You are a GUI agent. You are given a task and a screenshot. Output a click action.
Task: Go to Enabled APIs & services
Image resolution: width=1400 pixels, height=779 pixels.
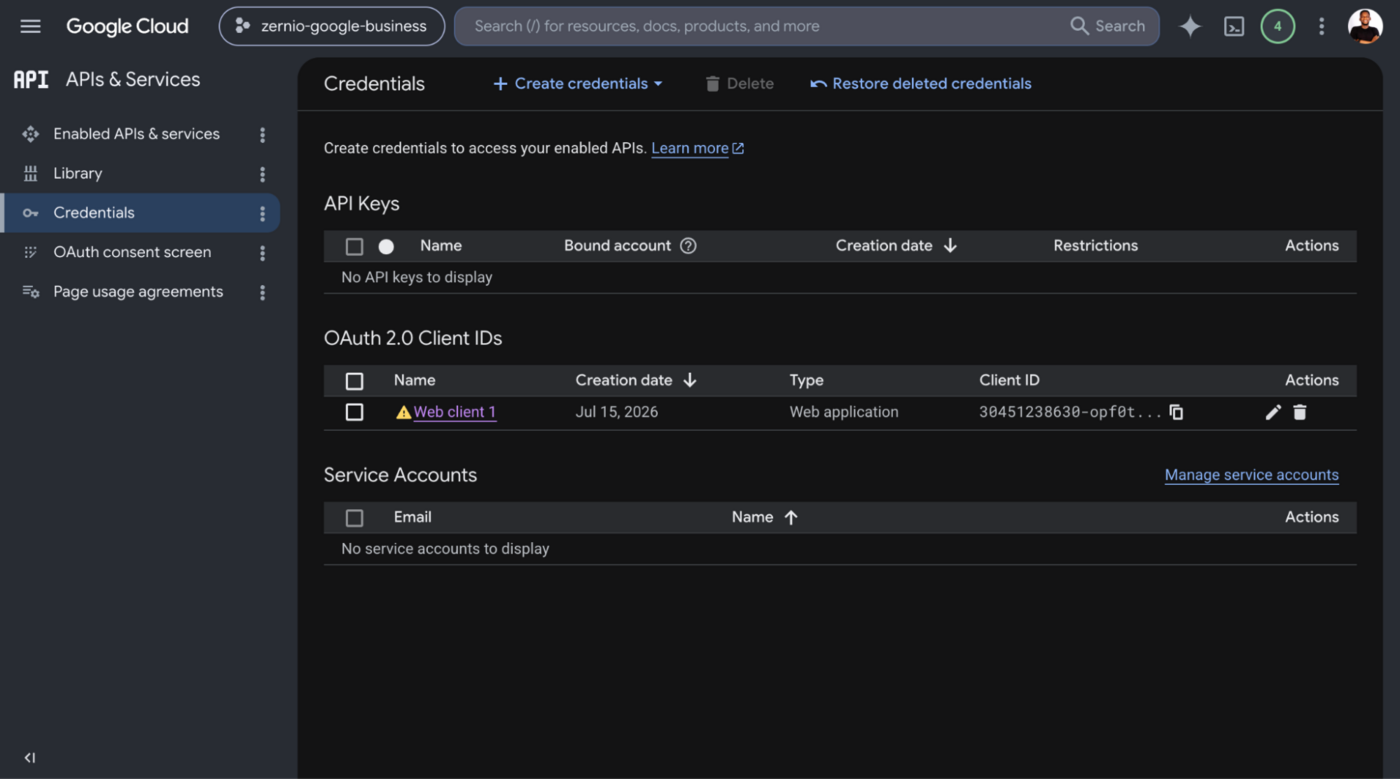coord(136,134)
